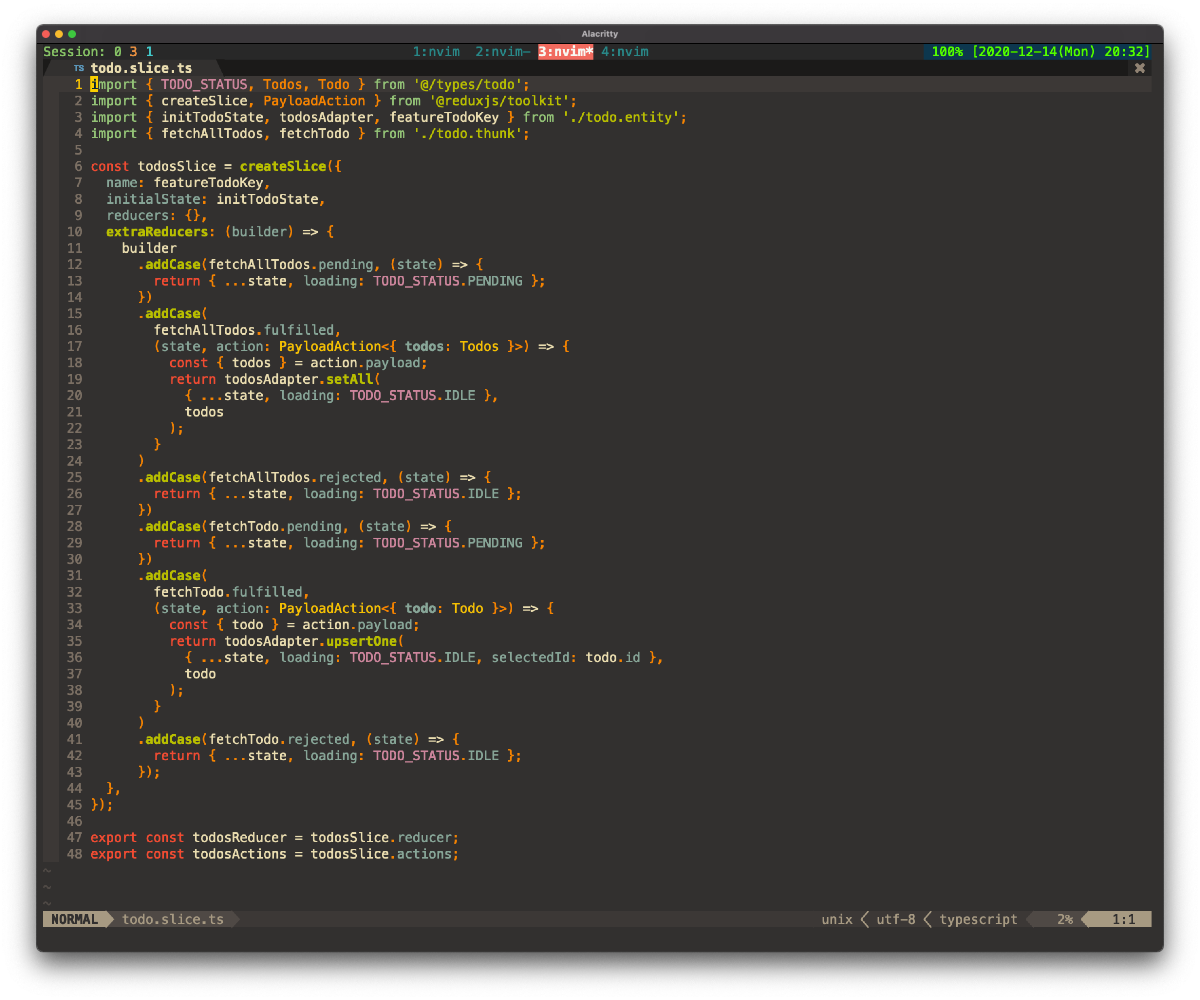Click the 2% scroll position indicator
The width and height of the screenshot is (1200, 1000).
coord(1064,919)
